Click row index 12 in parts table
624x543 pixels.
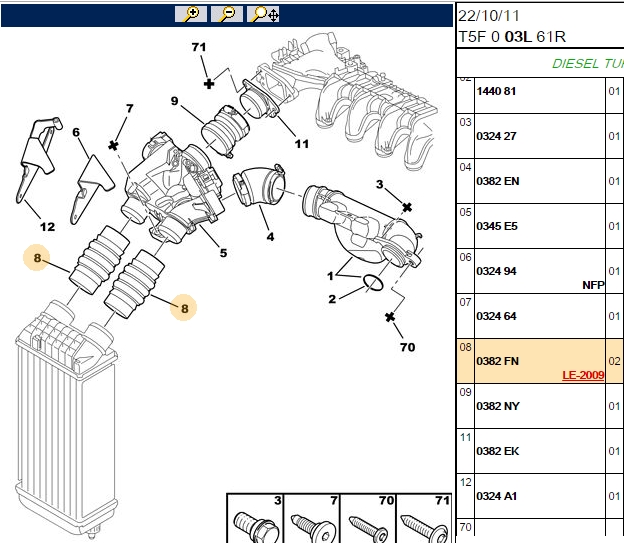click(465, 482)
